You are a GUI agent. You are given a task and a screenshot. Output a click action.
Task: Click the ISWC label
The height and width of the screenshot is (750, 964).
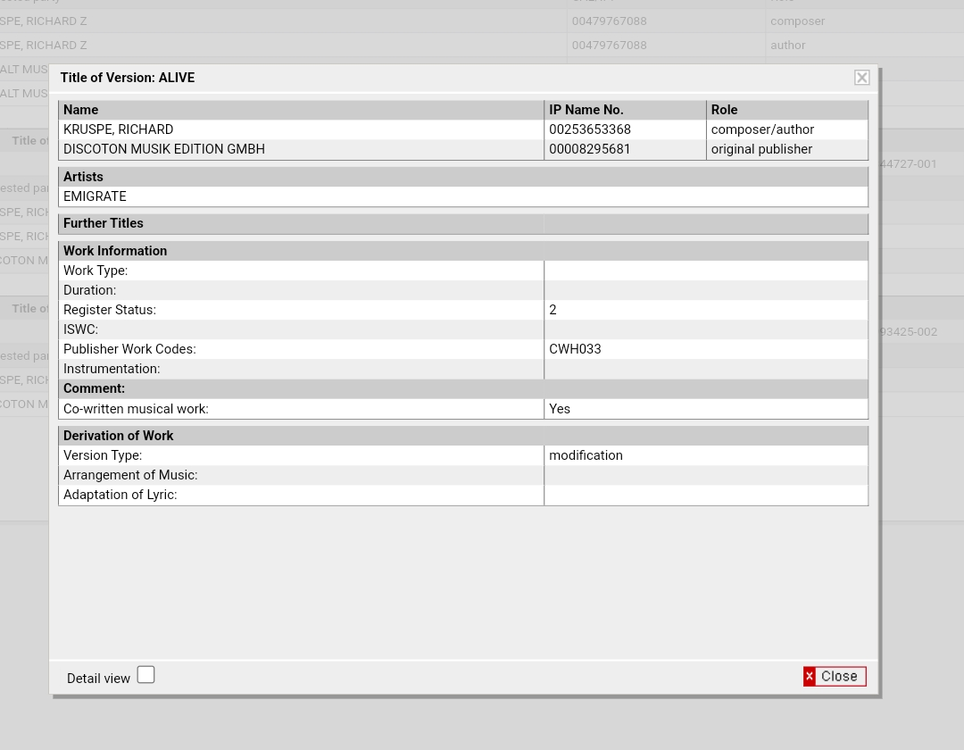(81, 330)
